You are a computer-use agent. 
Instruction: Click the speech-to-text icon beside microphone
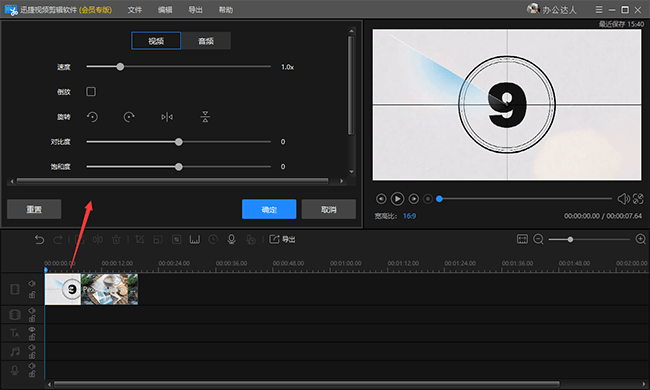tap(251, 240)
